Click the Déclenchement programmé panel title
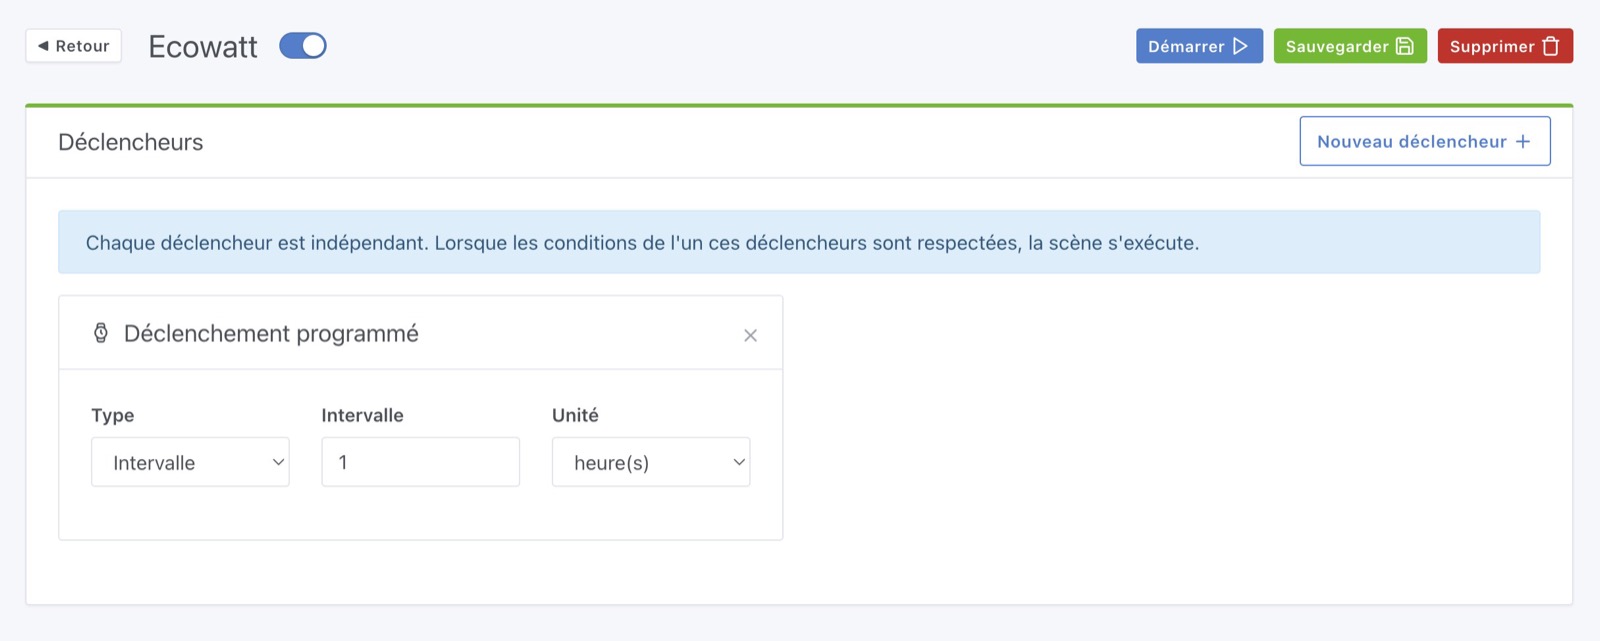 272,333
